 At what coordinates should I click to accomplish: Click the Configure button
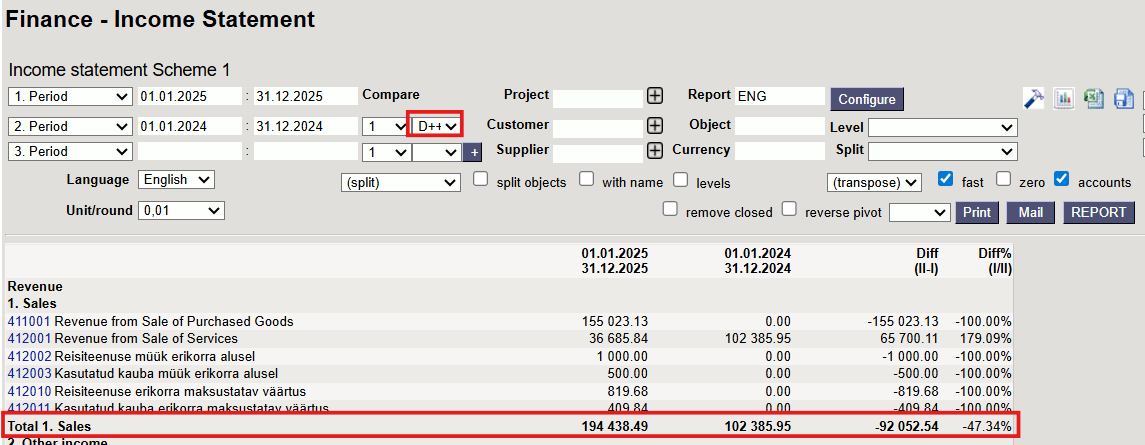click(x=866, y=99)
